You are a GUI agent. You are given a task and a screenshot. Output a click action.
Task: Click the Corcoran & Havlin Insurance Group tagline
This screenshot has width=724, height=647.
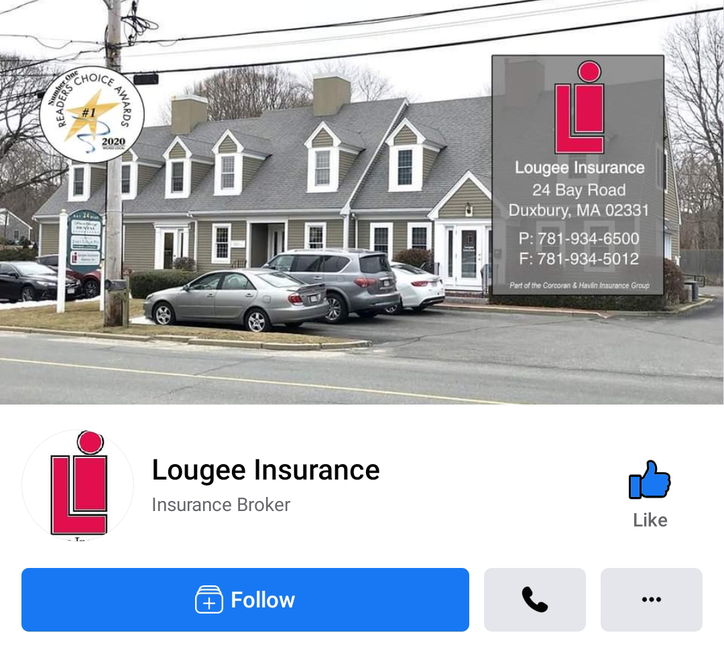click(x=579, y=285)
